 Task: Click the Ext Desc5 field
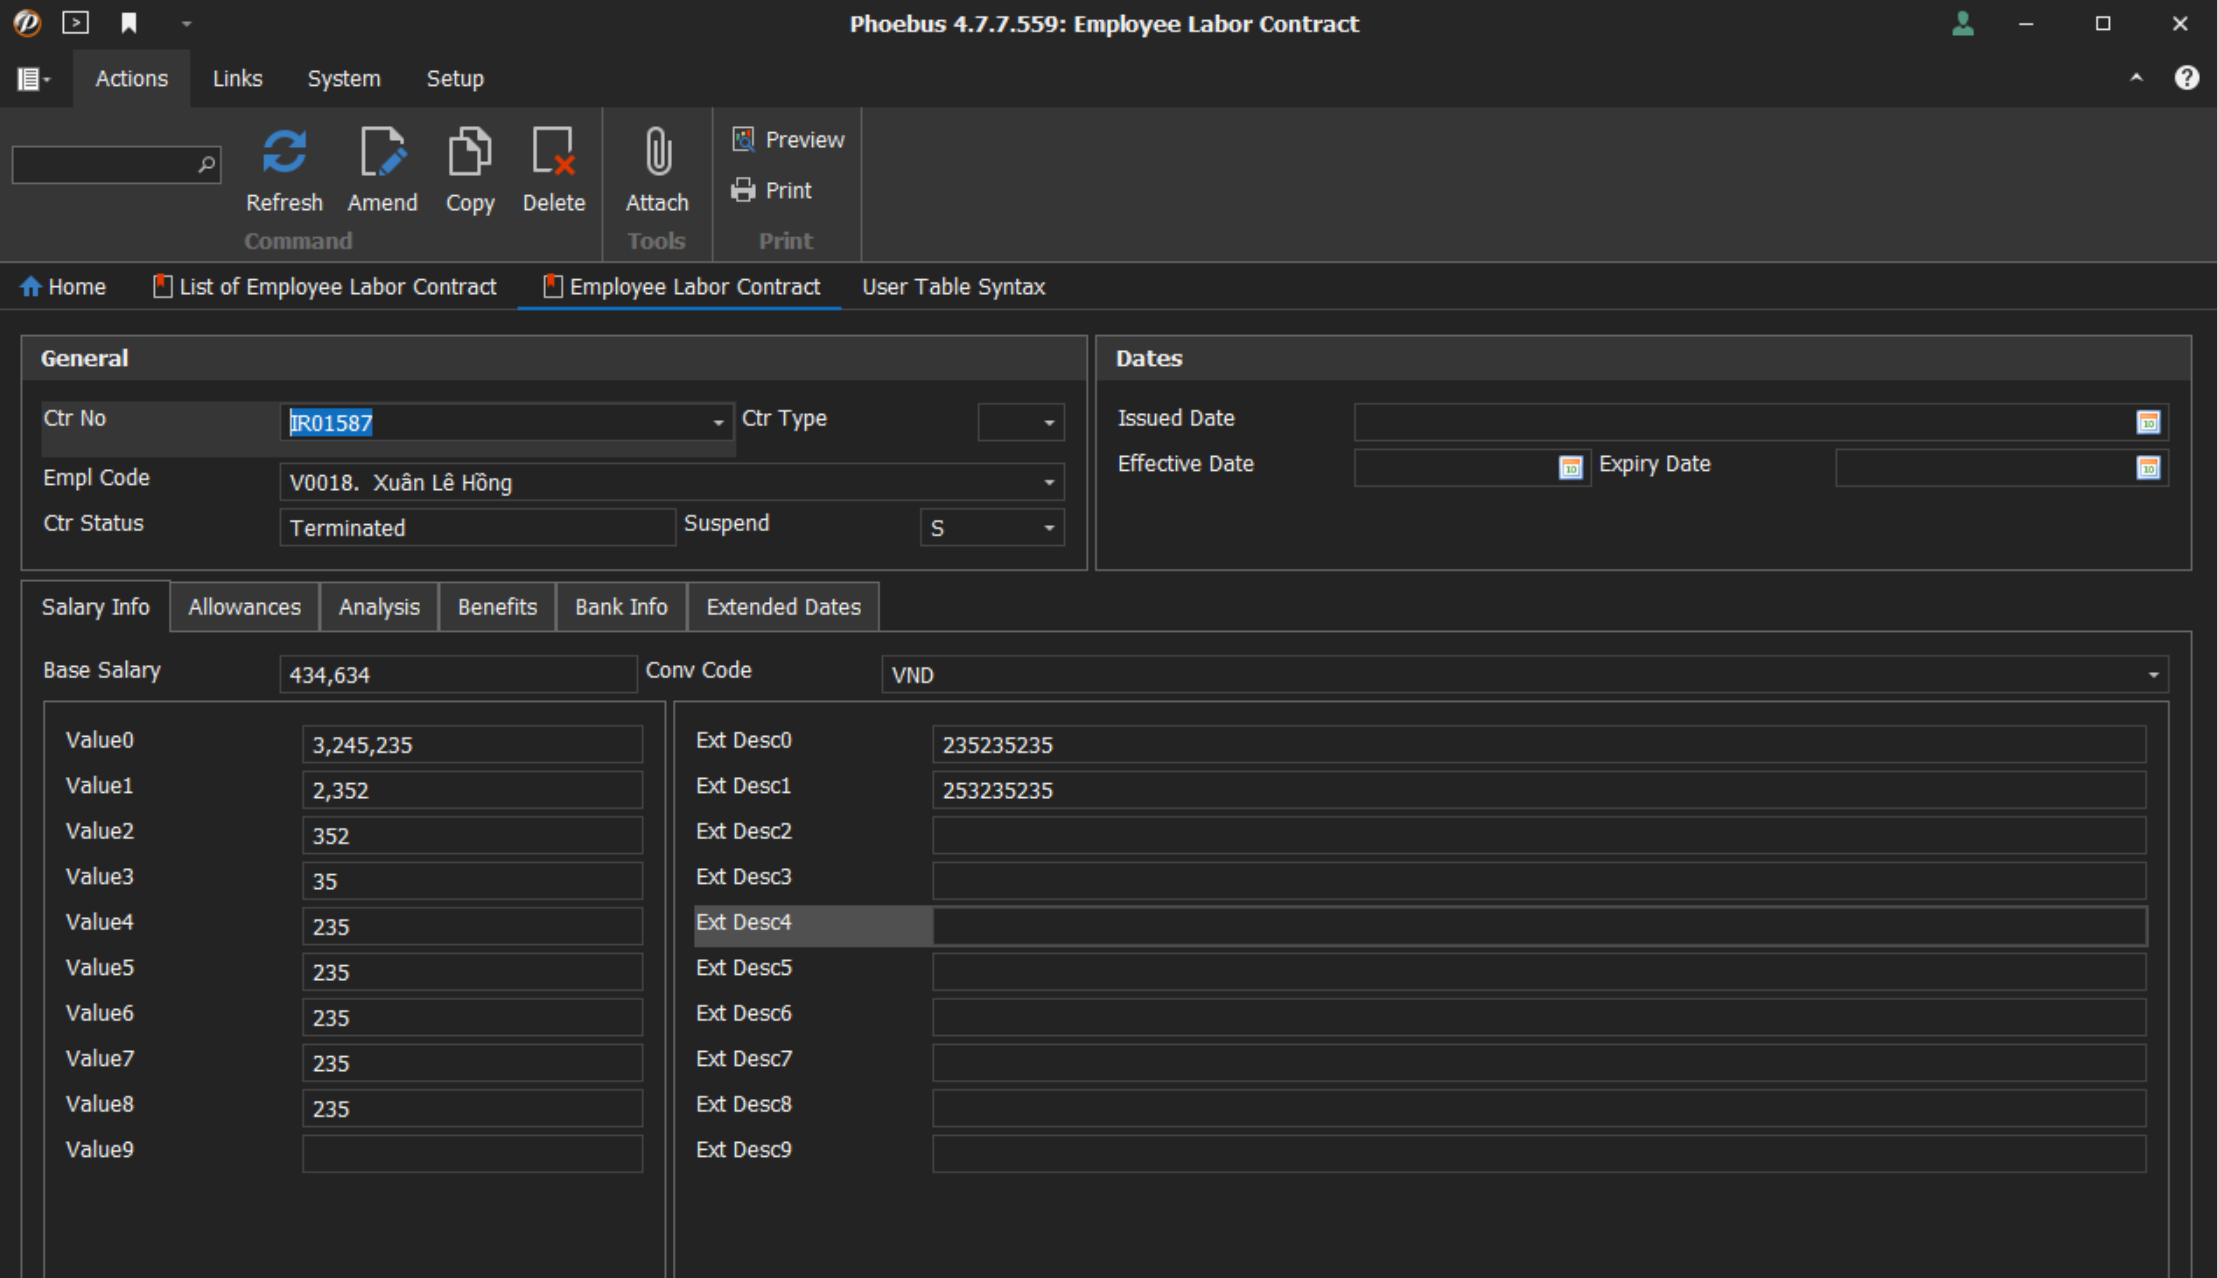[1539, 972]
